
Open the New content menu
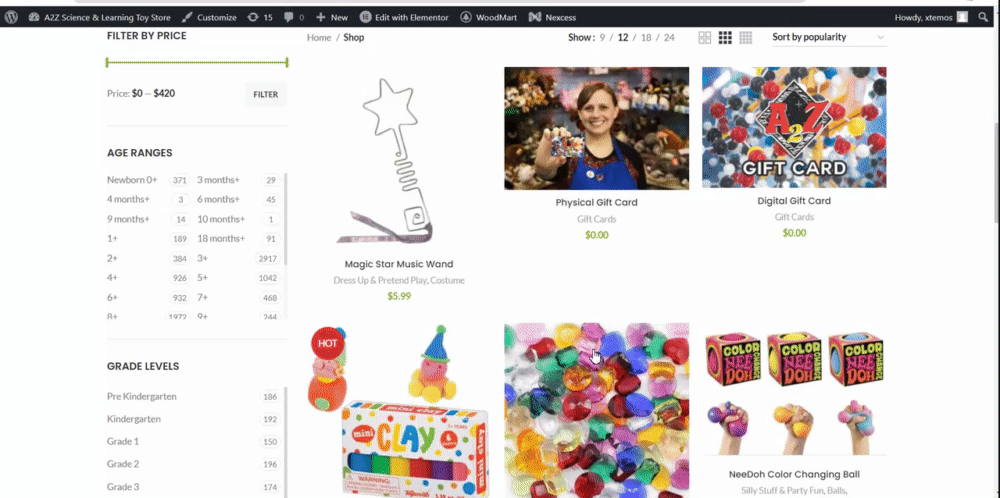click(332, 17)
